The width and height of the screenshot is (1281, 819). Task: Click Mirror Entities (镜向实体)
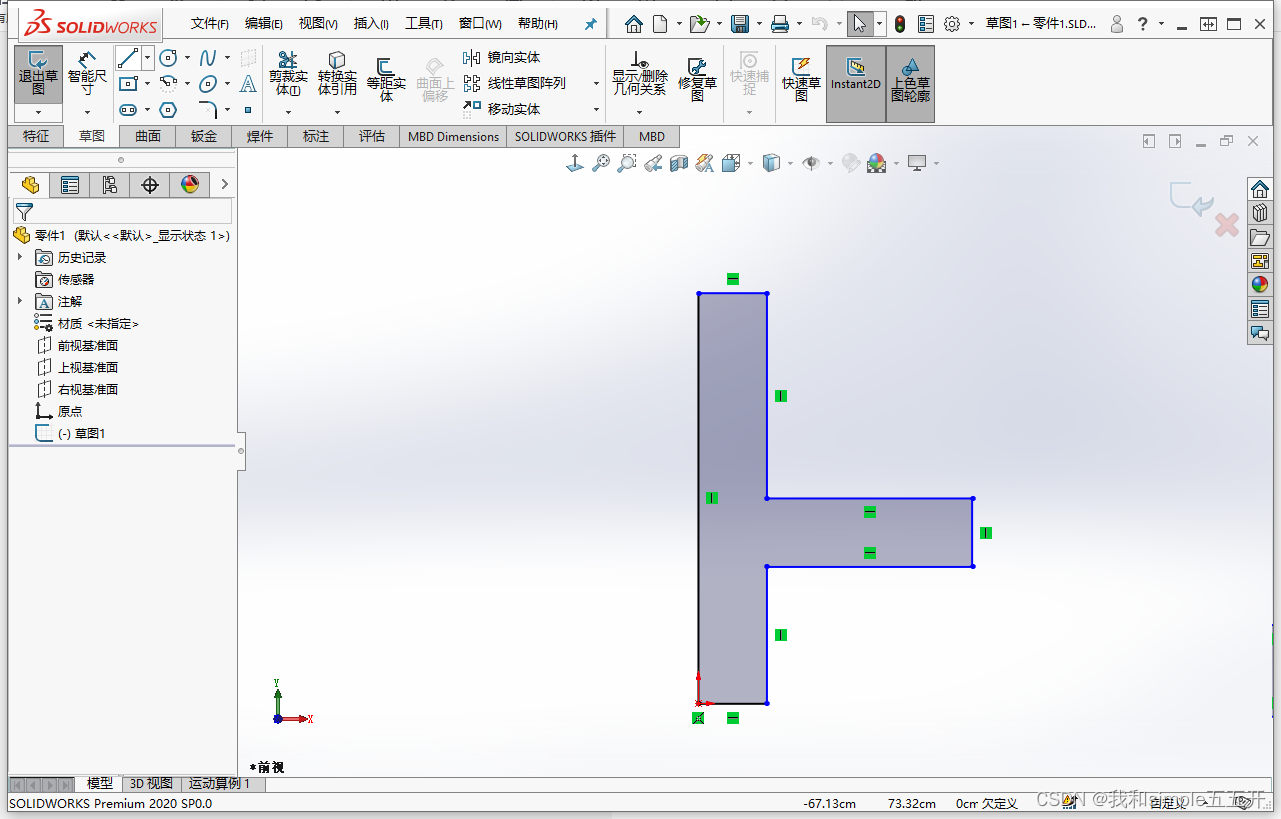point(502,58)
